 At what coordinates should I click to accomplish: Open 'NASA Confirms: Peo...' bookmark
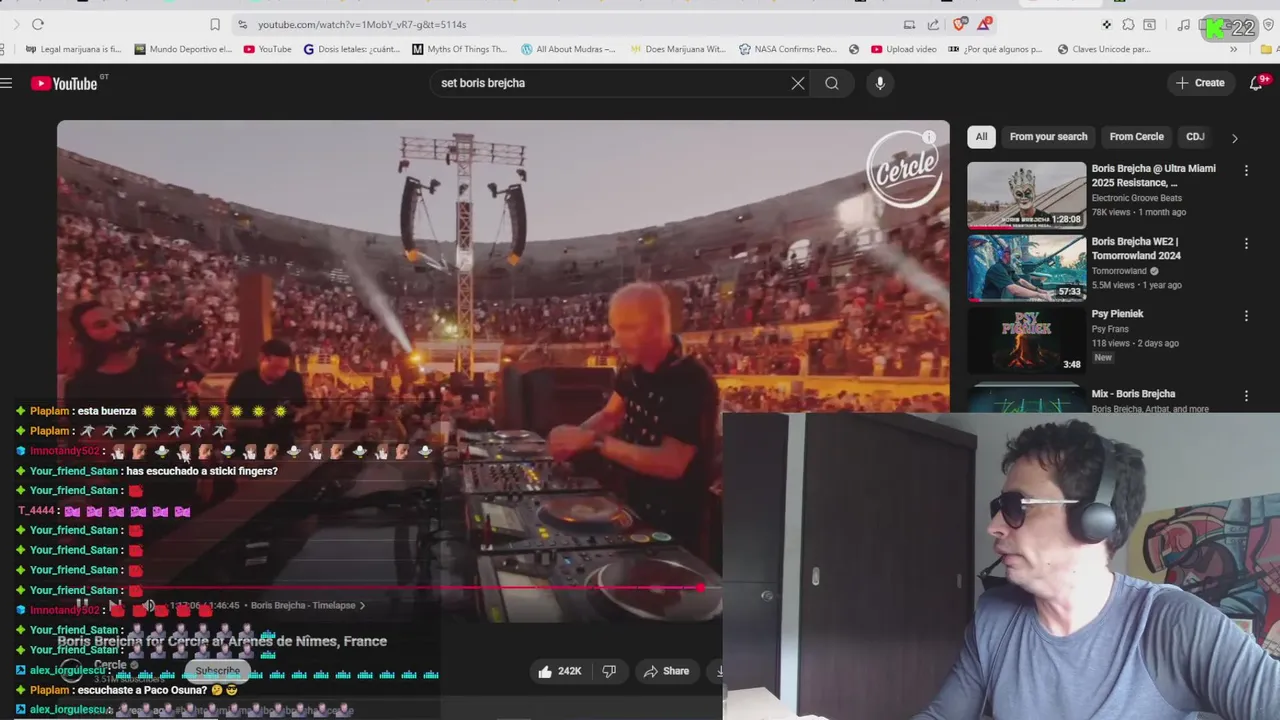787,49
